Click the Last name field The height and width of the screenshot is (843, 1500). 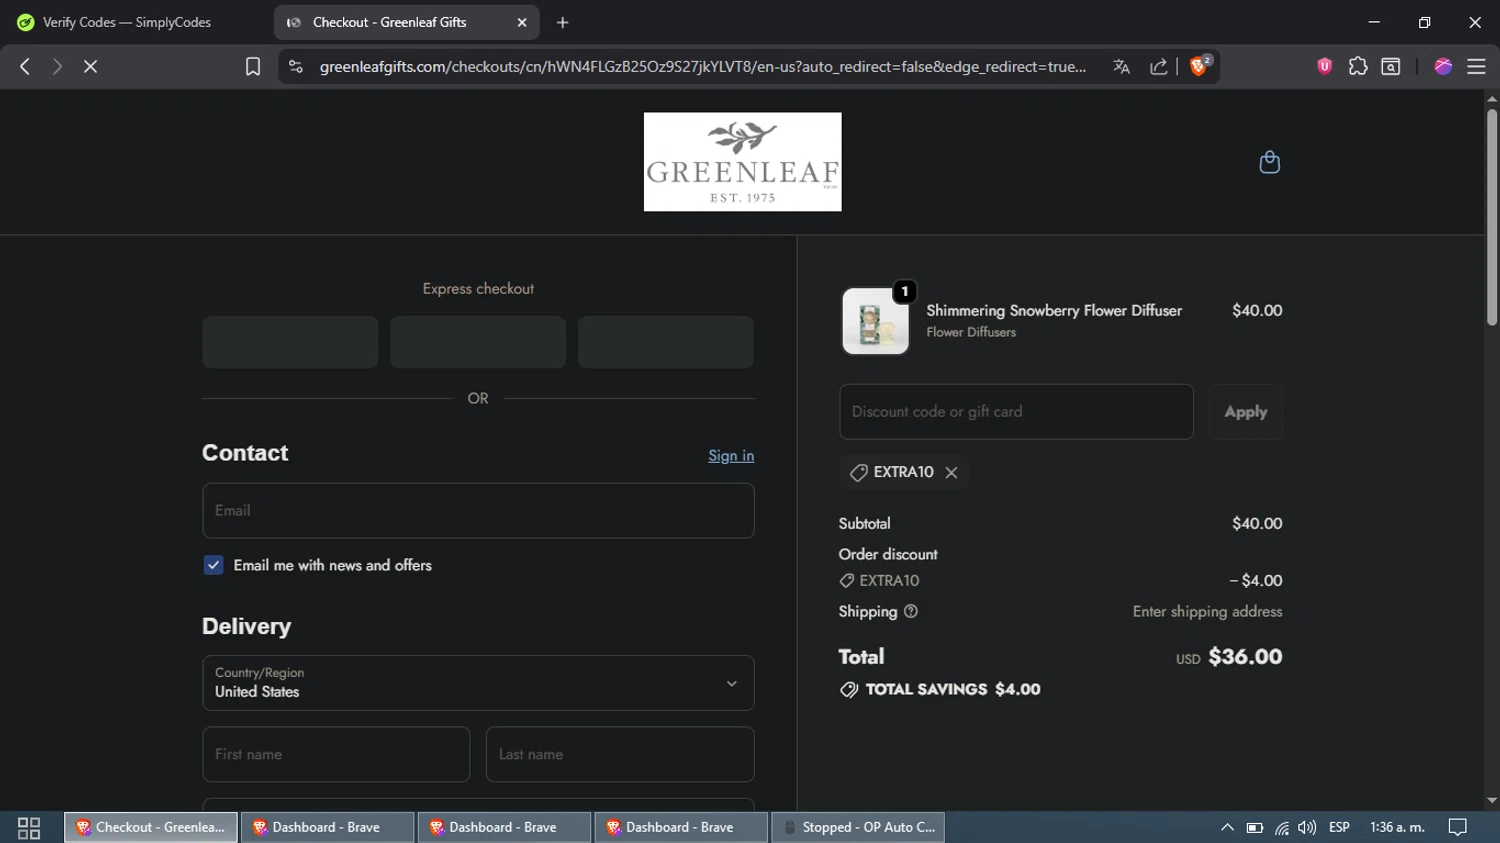620,754
